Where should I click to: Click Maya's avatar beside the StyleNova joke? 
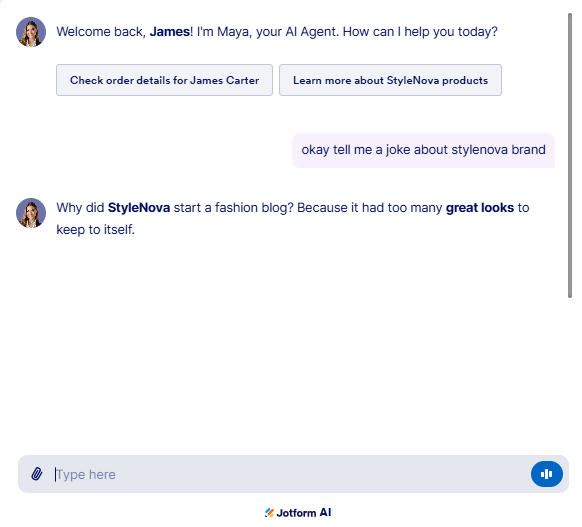[x=31, y=213]
